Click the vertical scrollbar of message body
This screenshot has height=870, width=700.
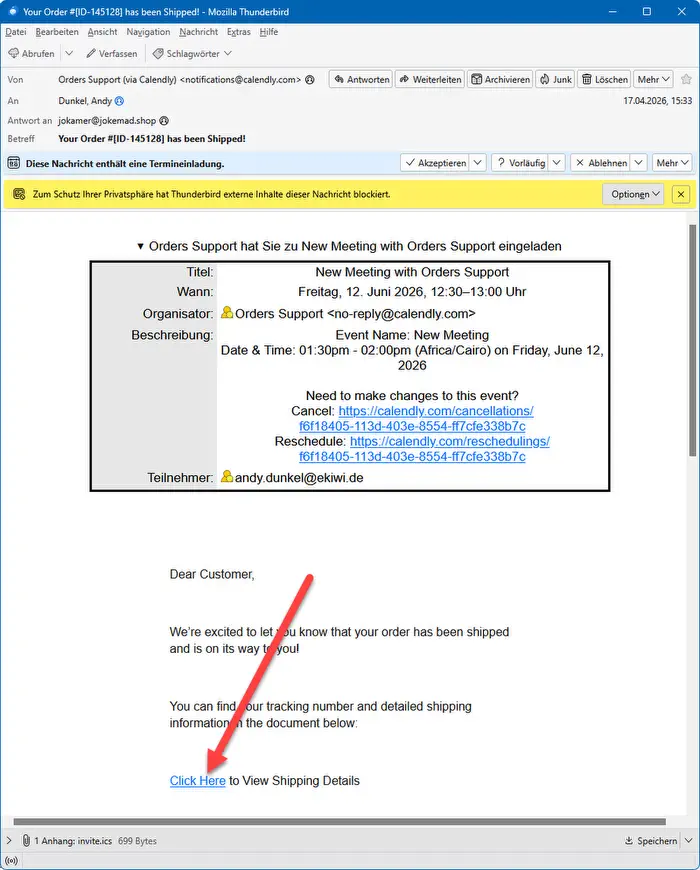692,341
